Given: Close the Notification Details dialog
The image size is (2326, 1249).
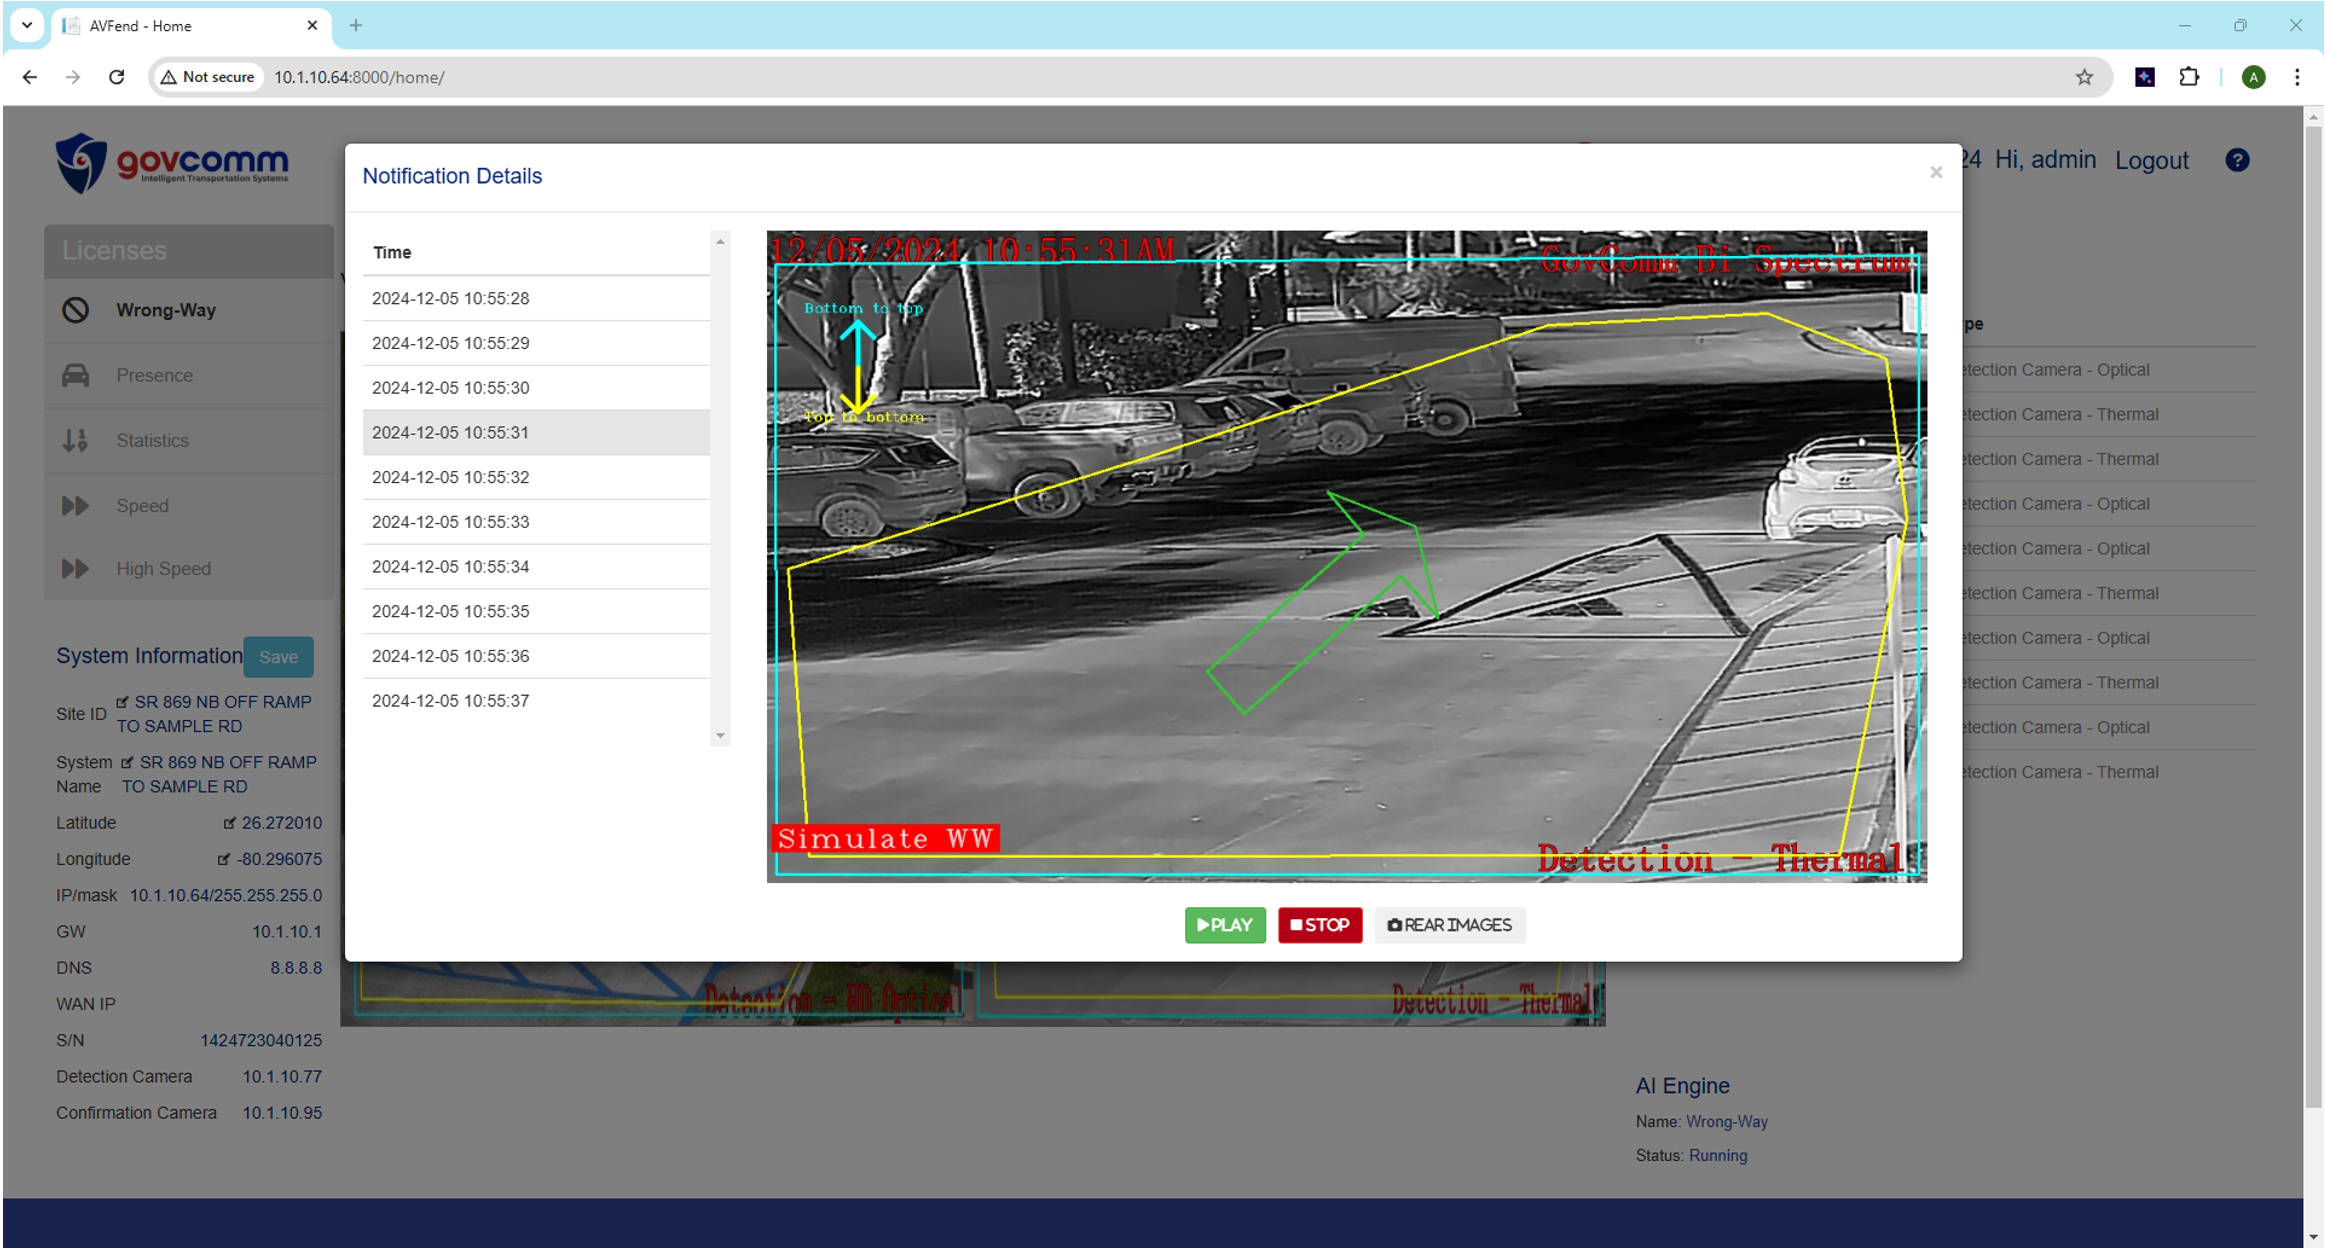Looking at the screenshot, I should (x=1936, y=173).
